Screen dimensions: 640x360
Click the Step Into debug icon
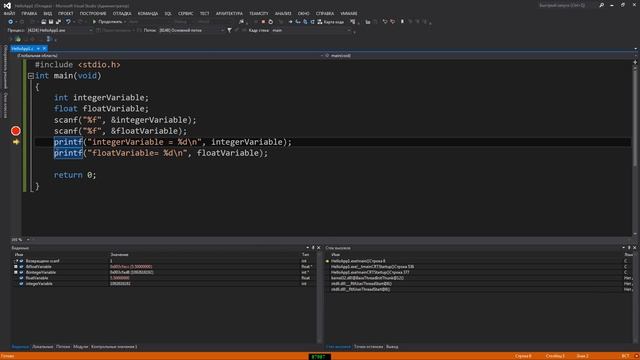click(298, 22)
